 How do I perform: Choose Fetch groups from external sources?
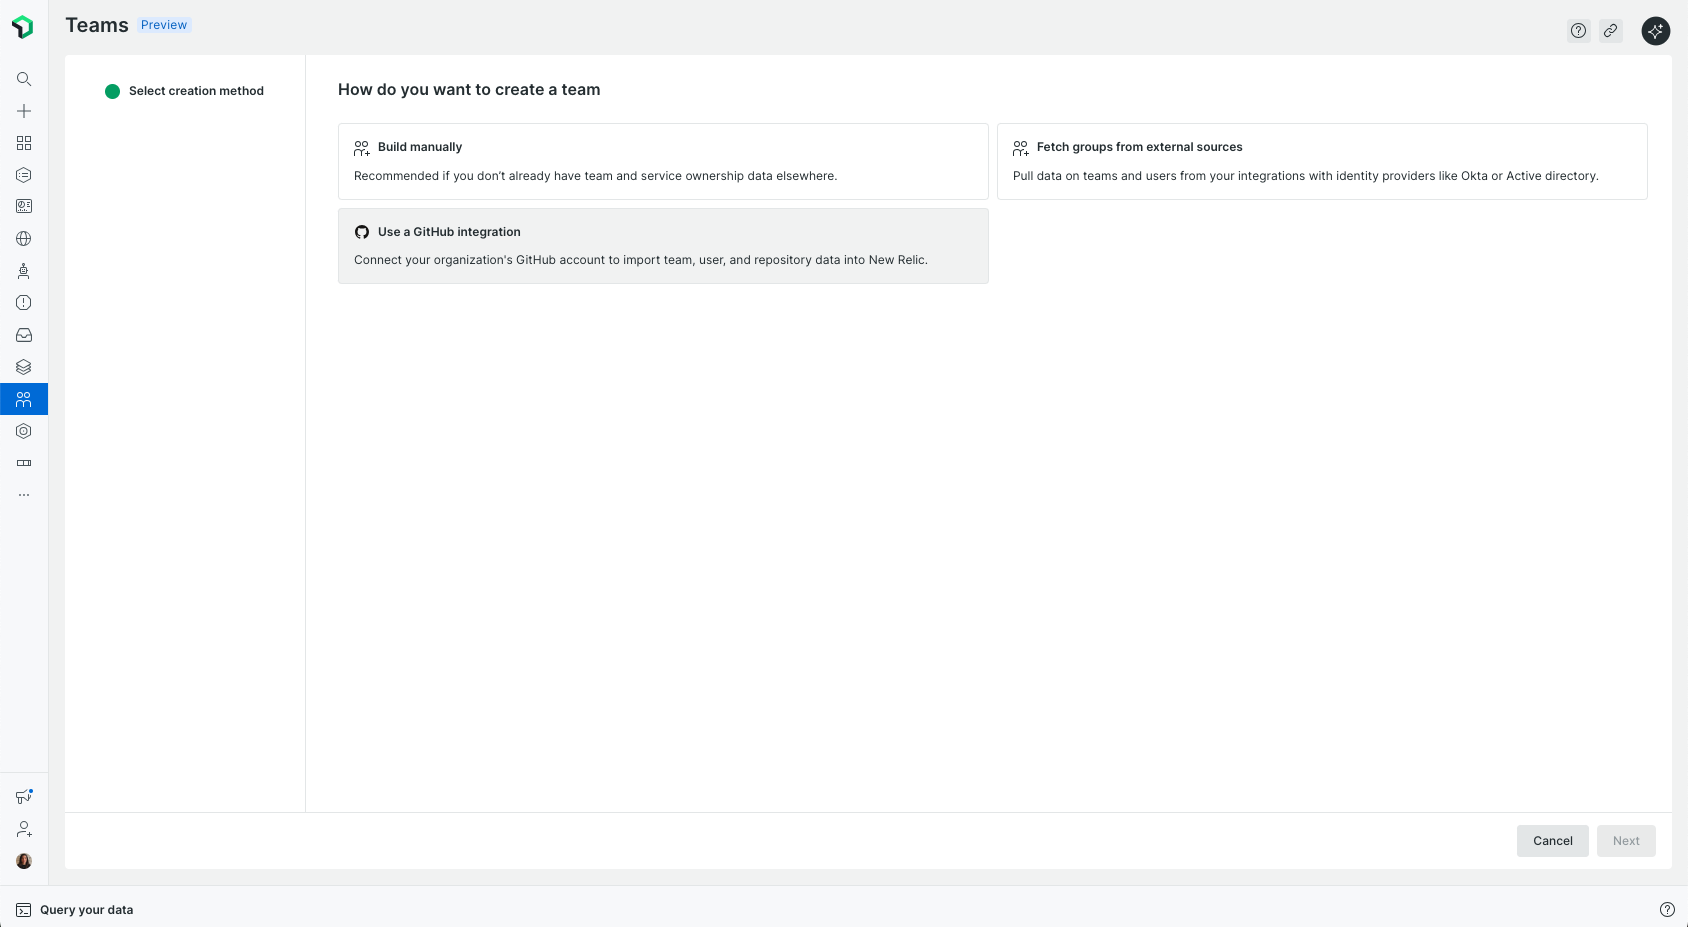pyautogui.click(x=1321, y=161)
